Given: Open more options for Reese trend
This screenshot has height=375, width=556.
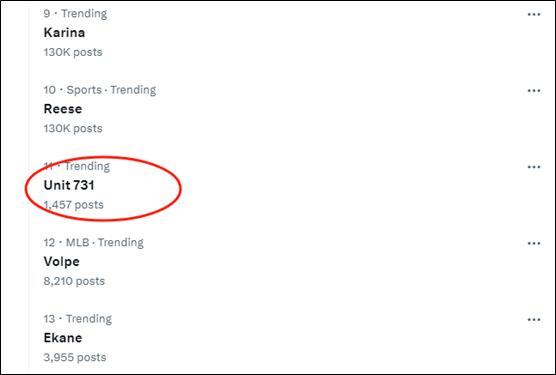Looking at the screenshot, I should tap(534, 91).
